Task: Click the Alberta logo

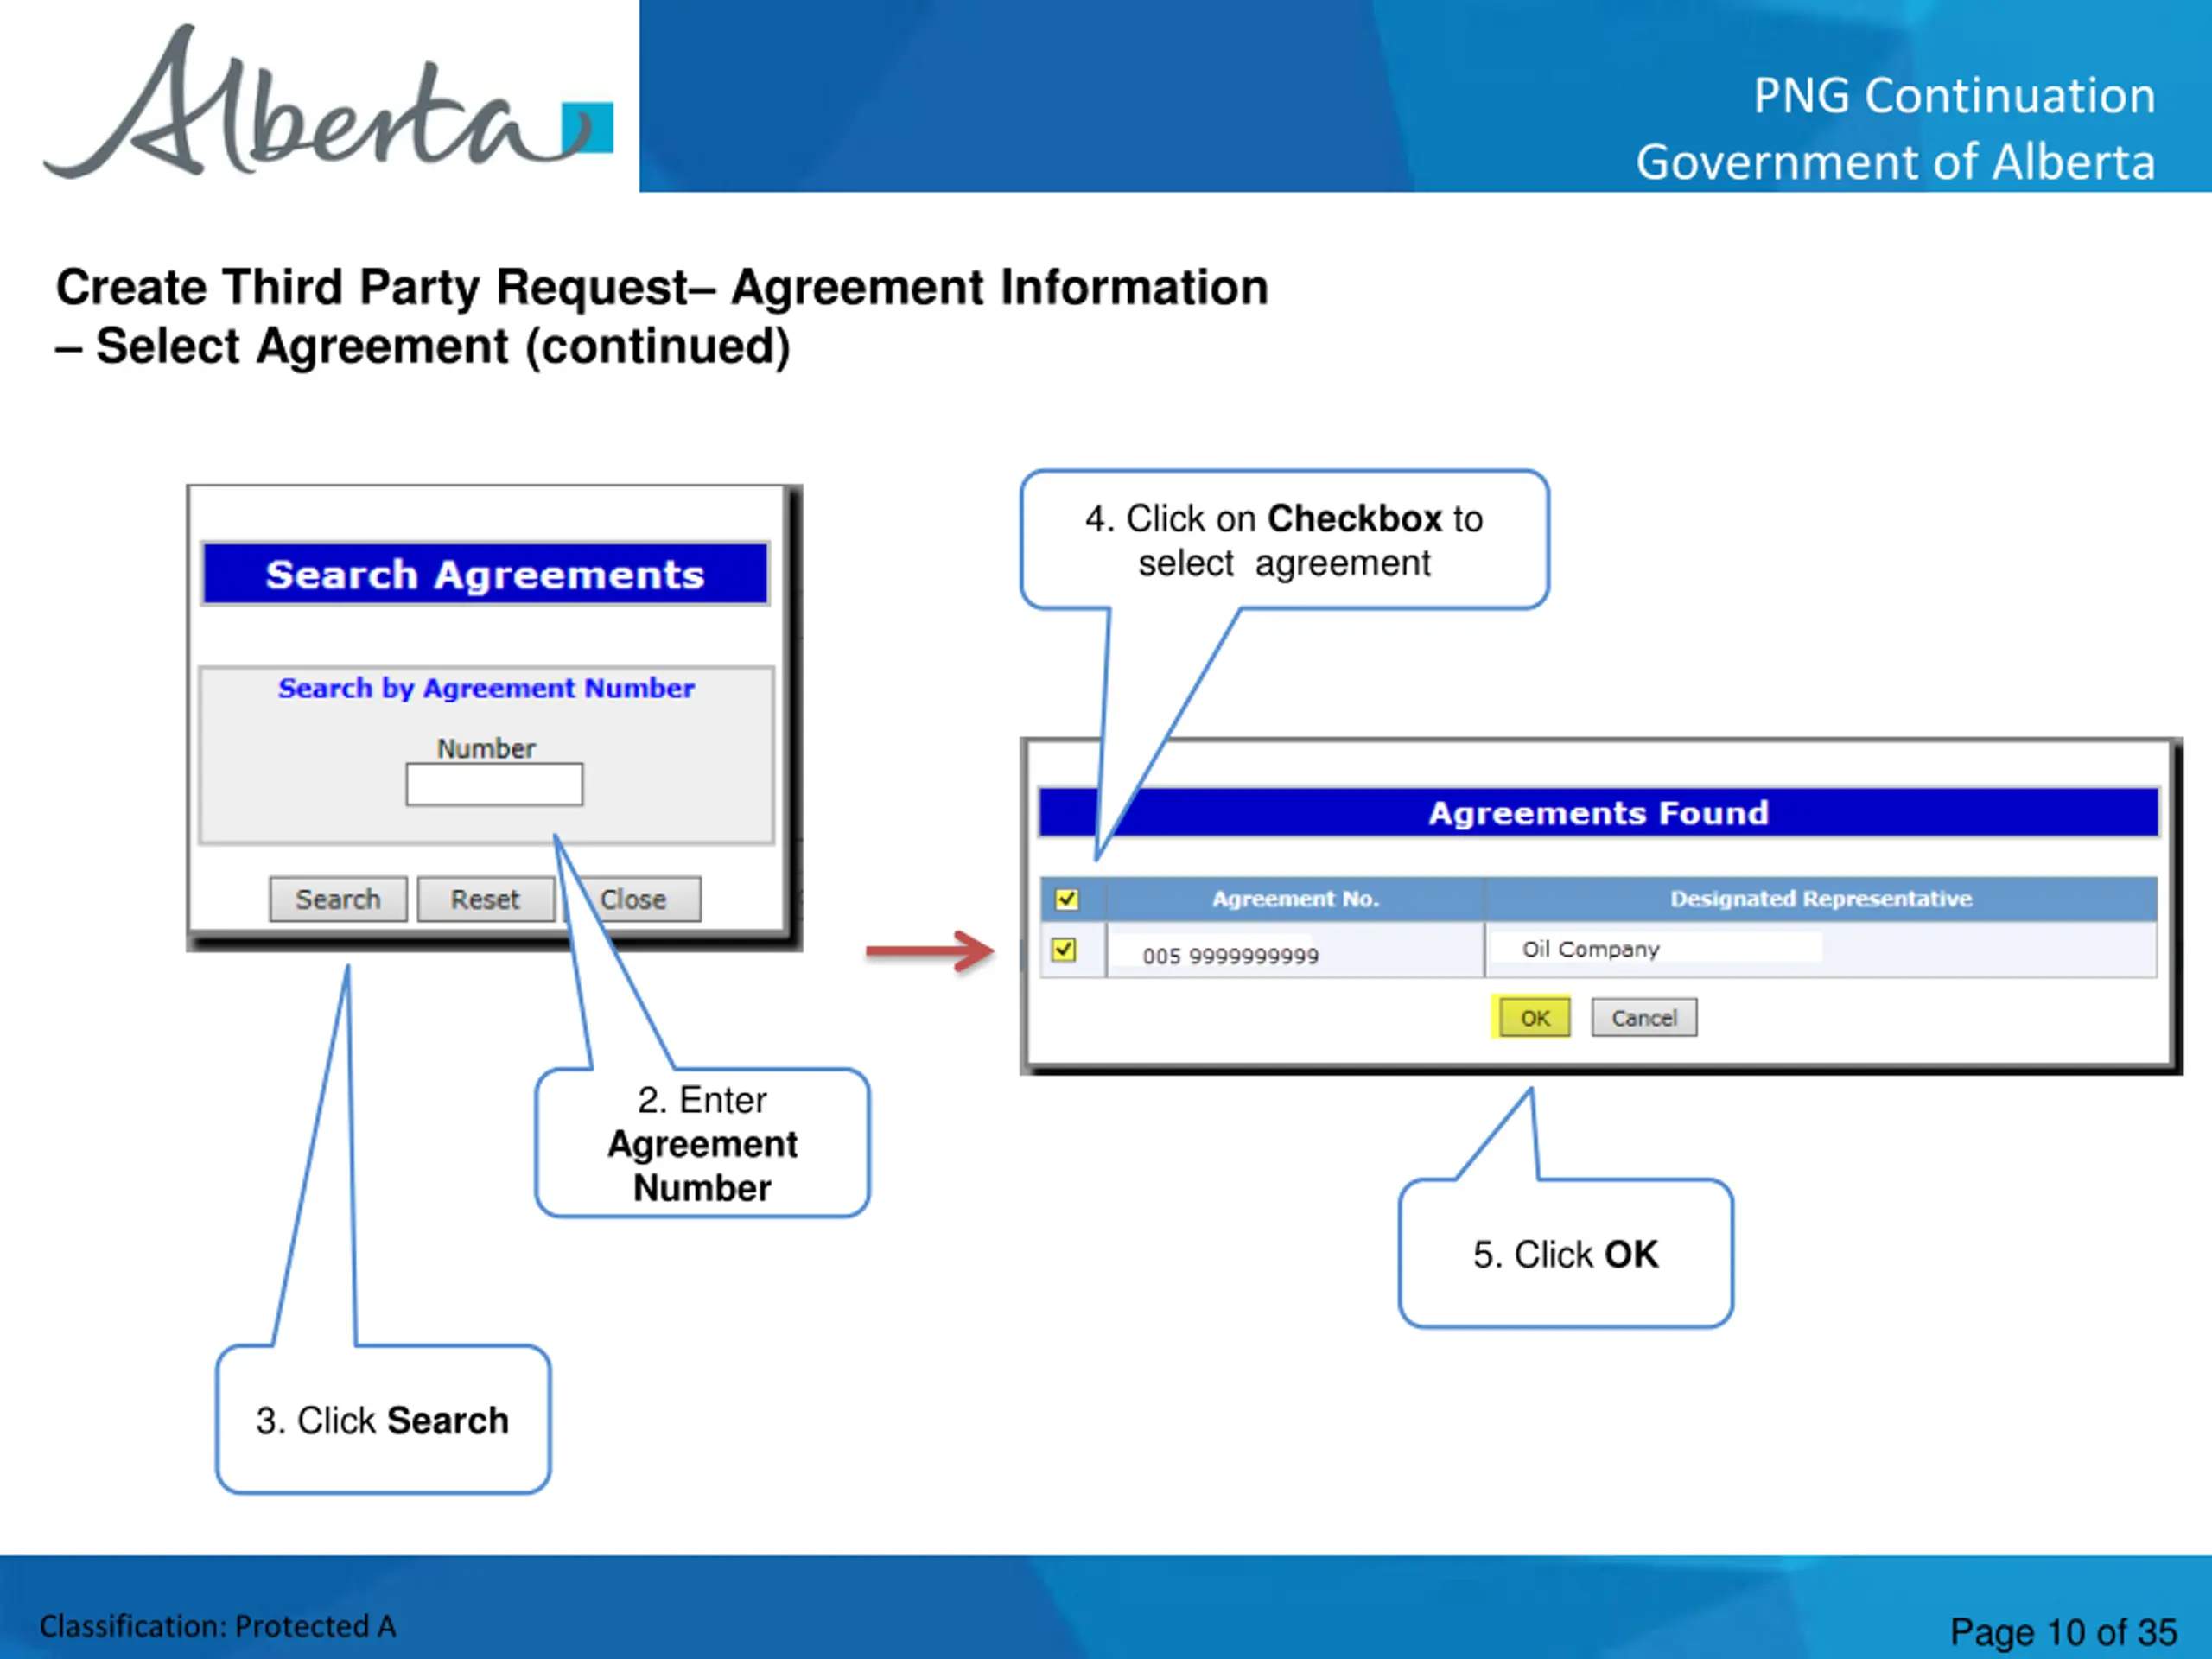Action: click(x=328, y=102)
